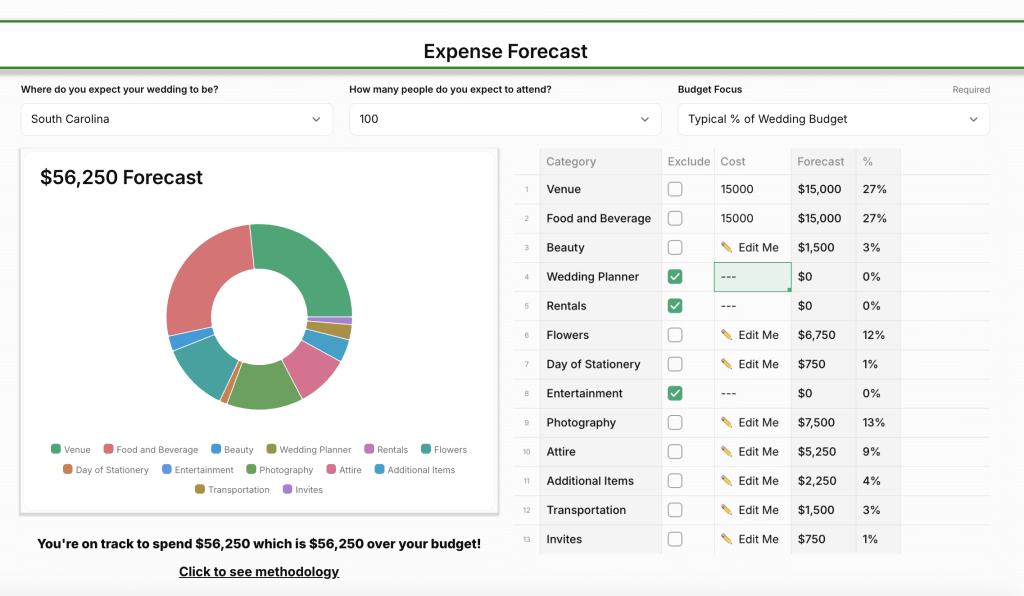Click pencil icon in Beauty cost cell

click(727, 247)
